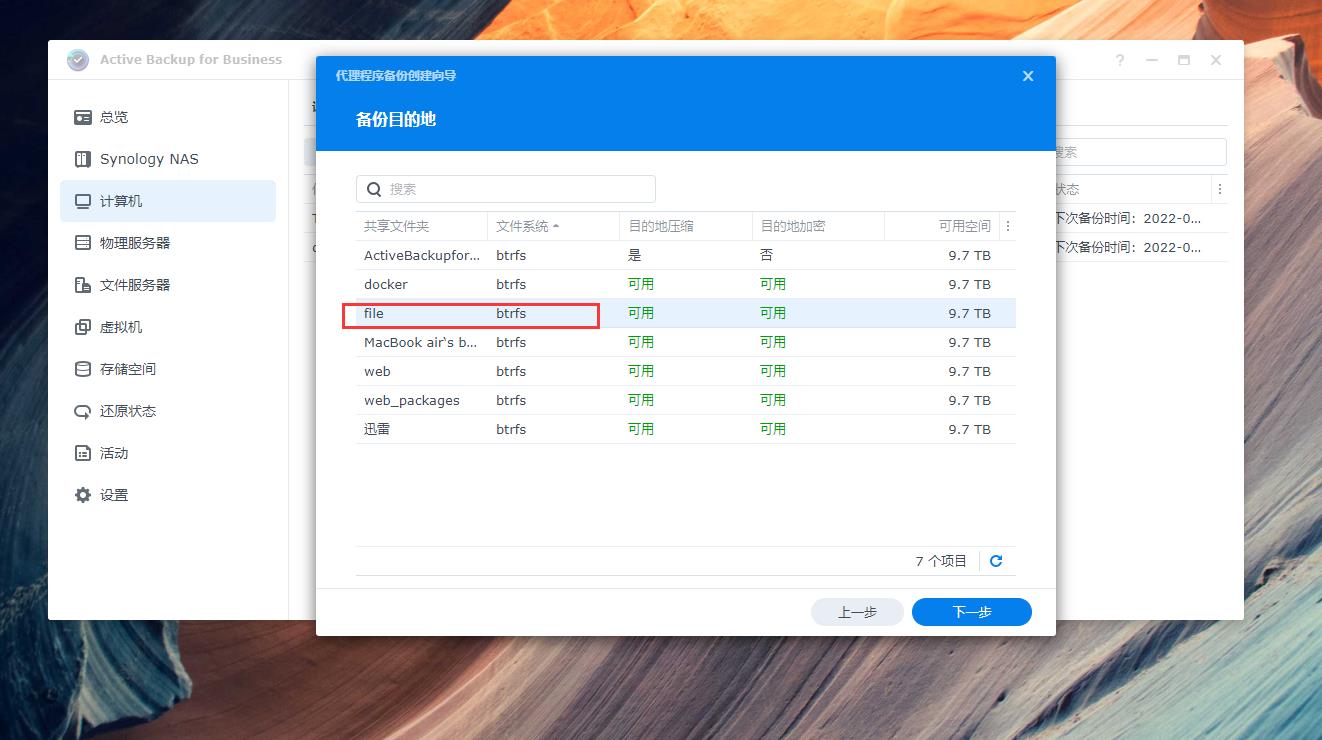Select the 还原状态 restore status icon

click(83, 411)
